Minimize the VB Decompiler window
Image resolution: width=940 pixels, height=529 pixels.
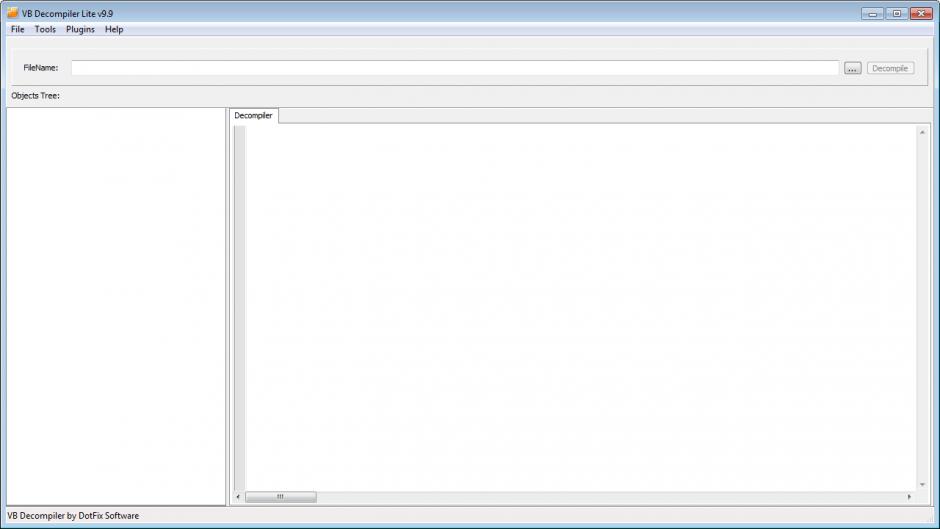tap(872, 13)
